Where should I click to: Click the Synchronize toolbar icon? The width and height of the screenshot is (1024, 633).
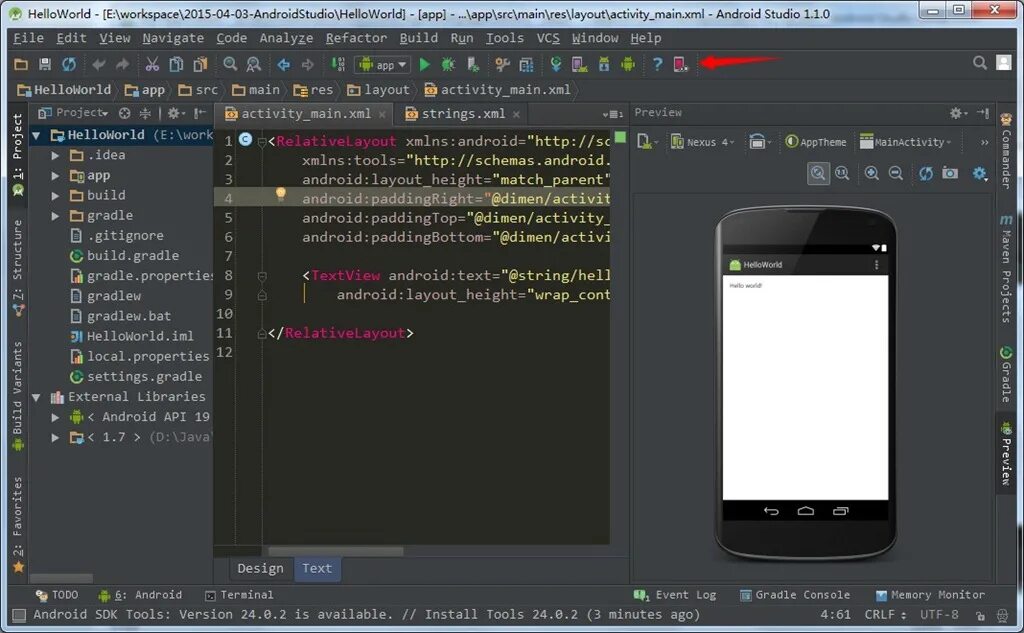pos(69,64)
